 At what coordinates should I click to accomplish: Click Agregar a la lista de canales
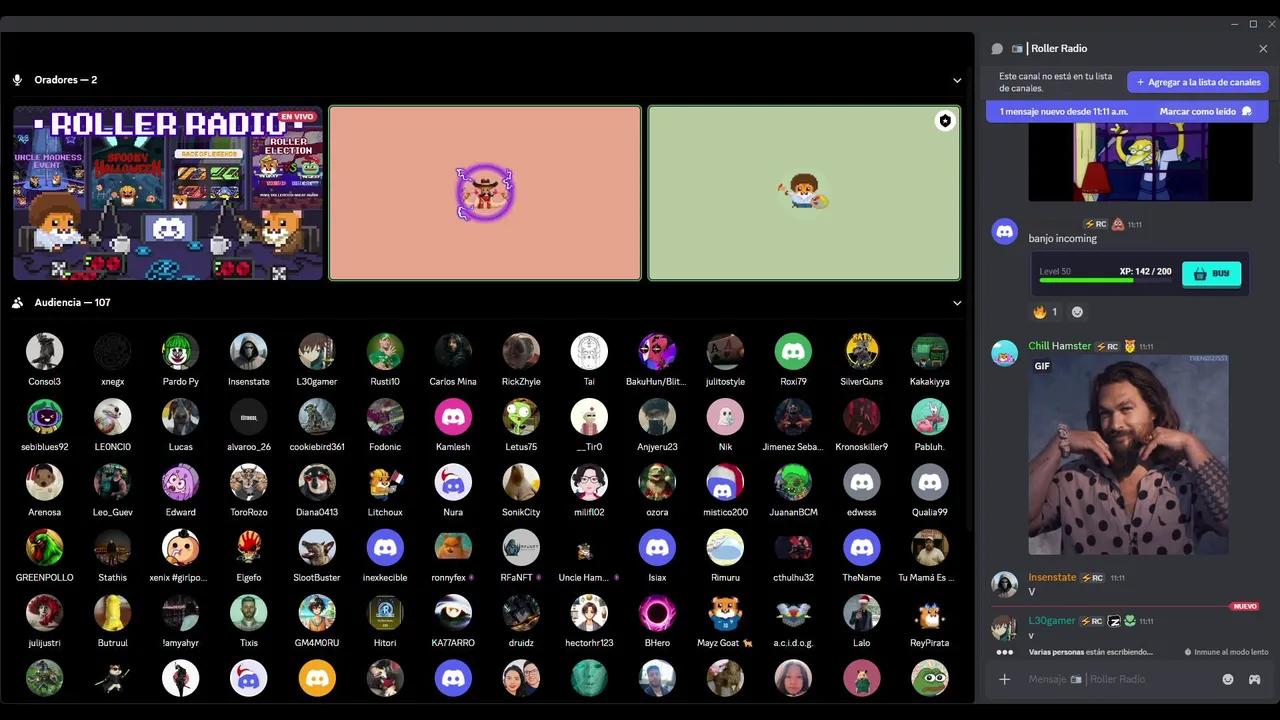(1198, 82)
